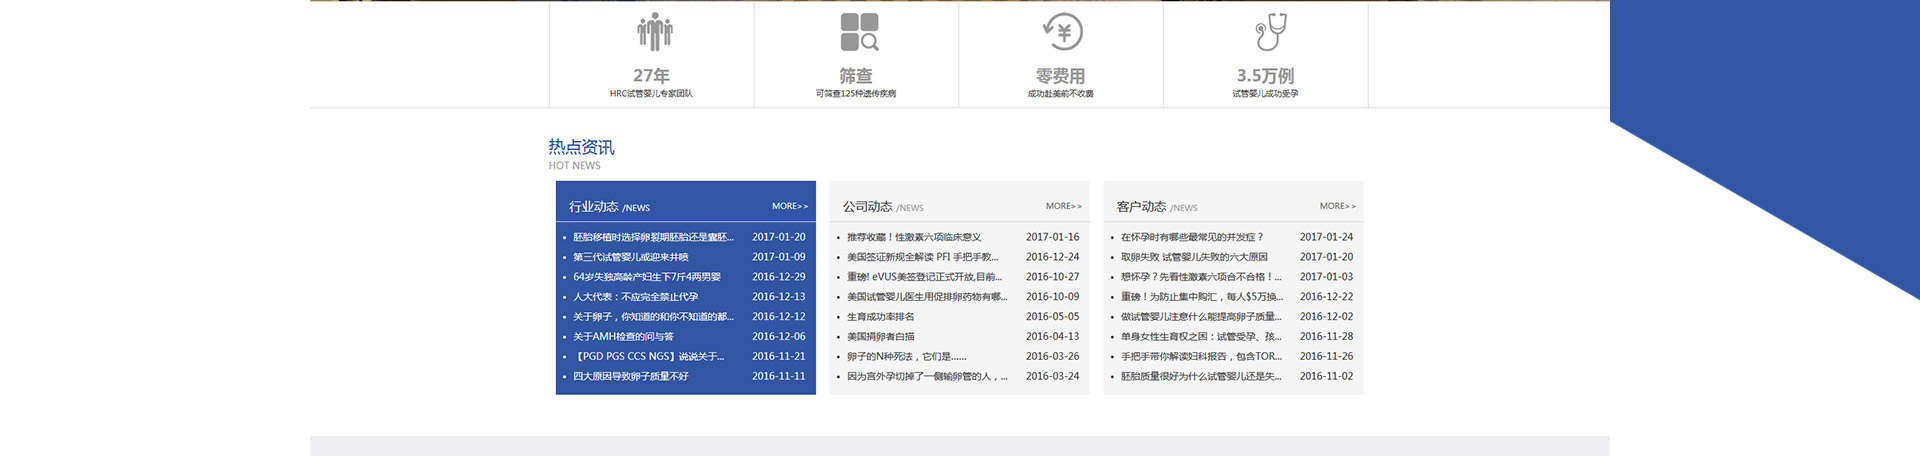Open MORE>> in 公司动态 panel
The image size is (1920, 456).
click(1063, 206)
